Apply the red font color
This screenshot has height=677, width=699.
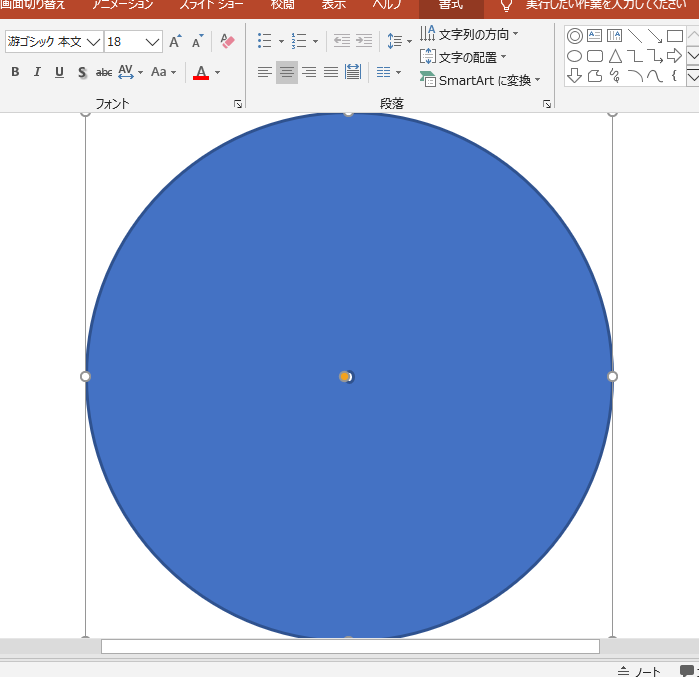coord(201,72)
